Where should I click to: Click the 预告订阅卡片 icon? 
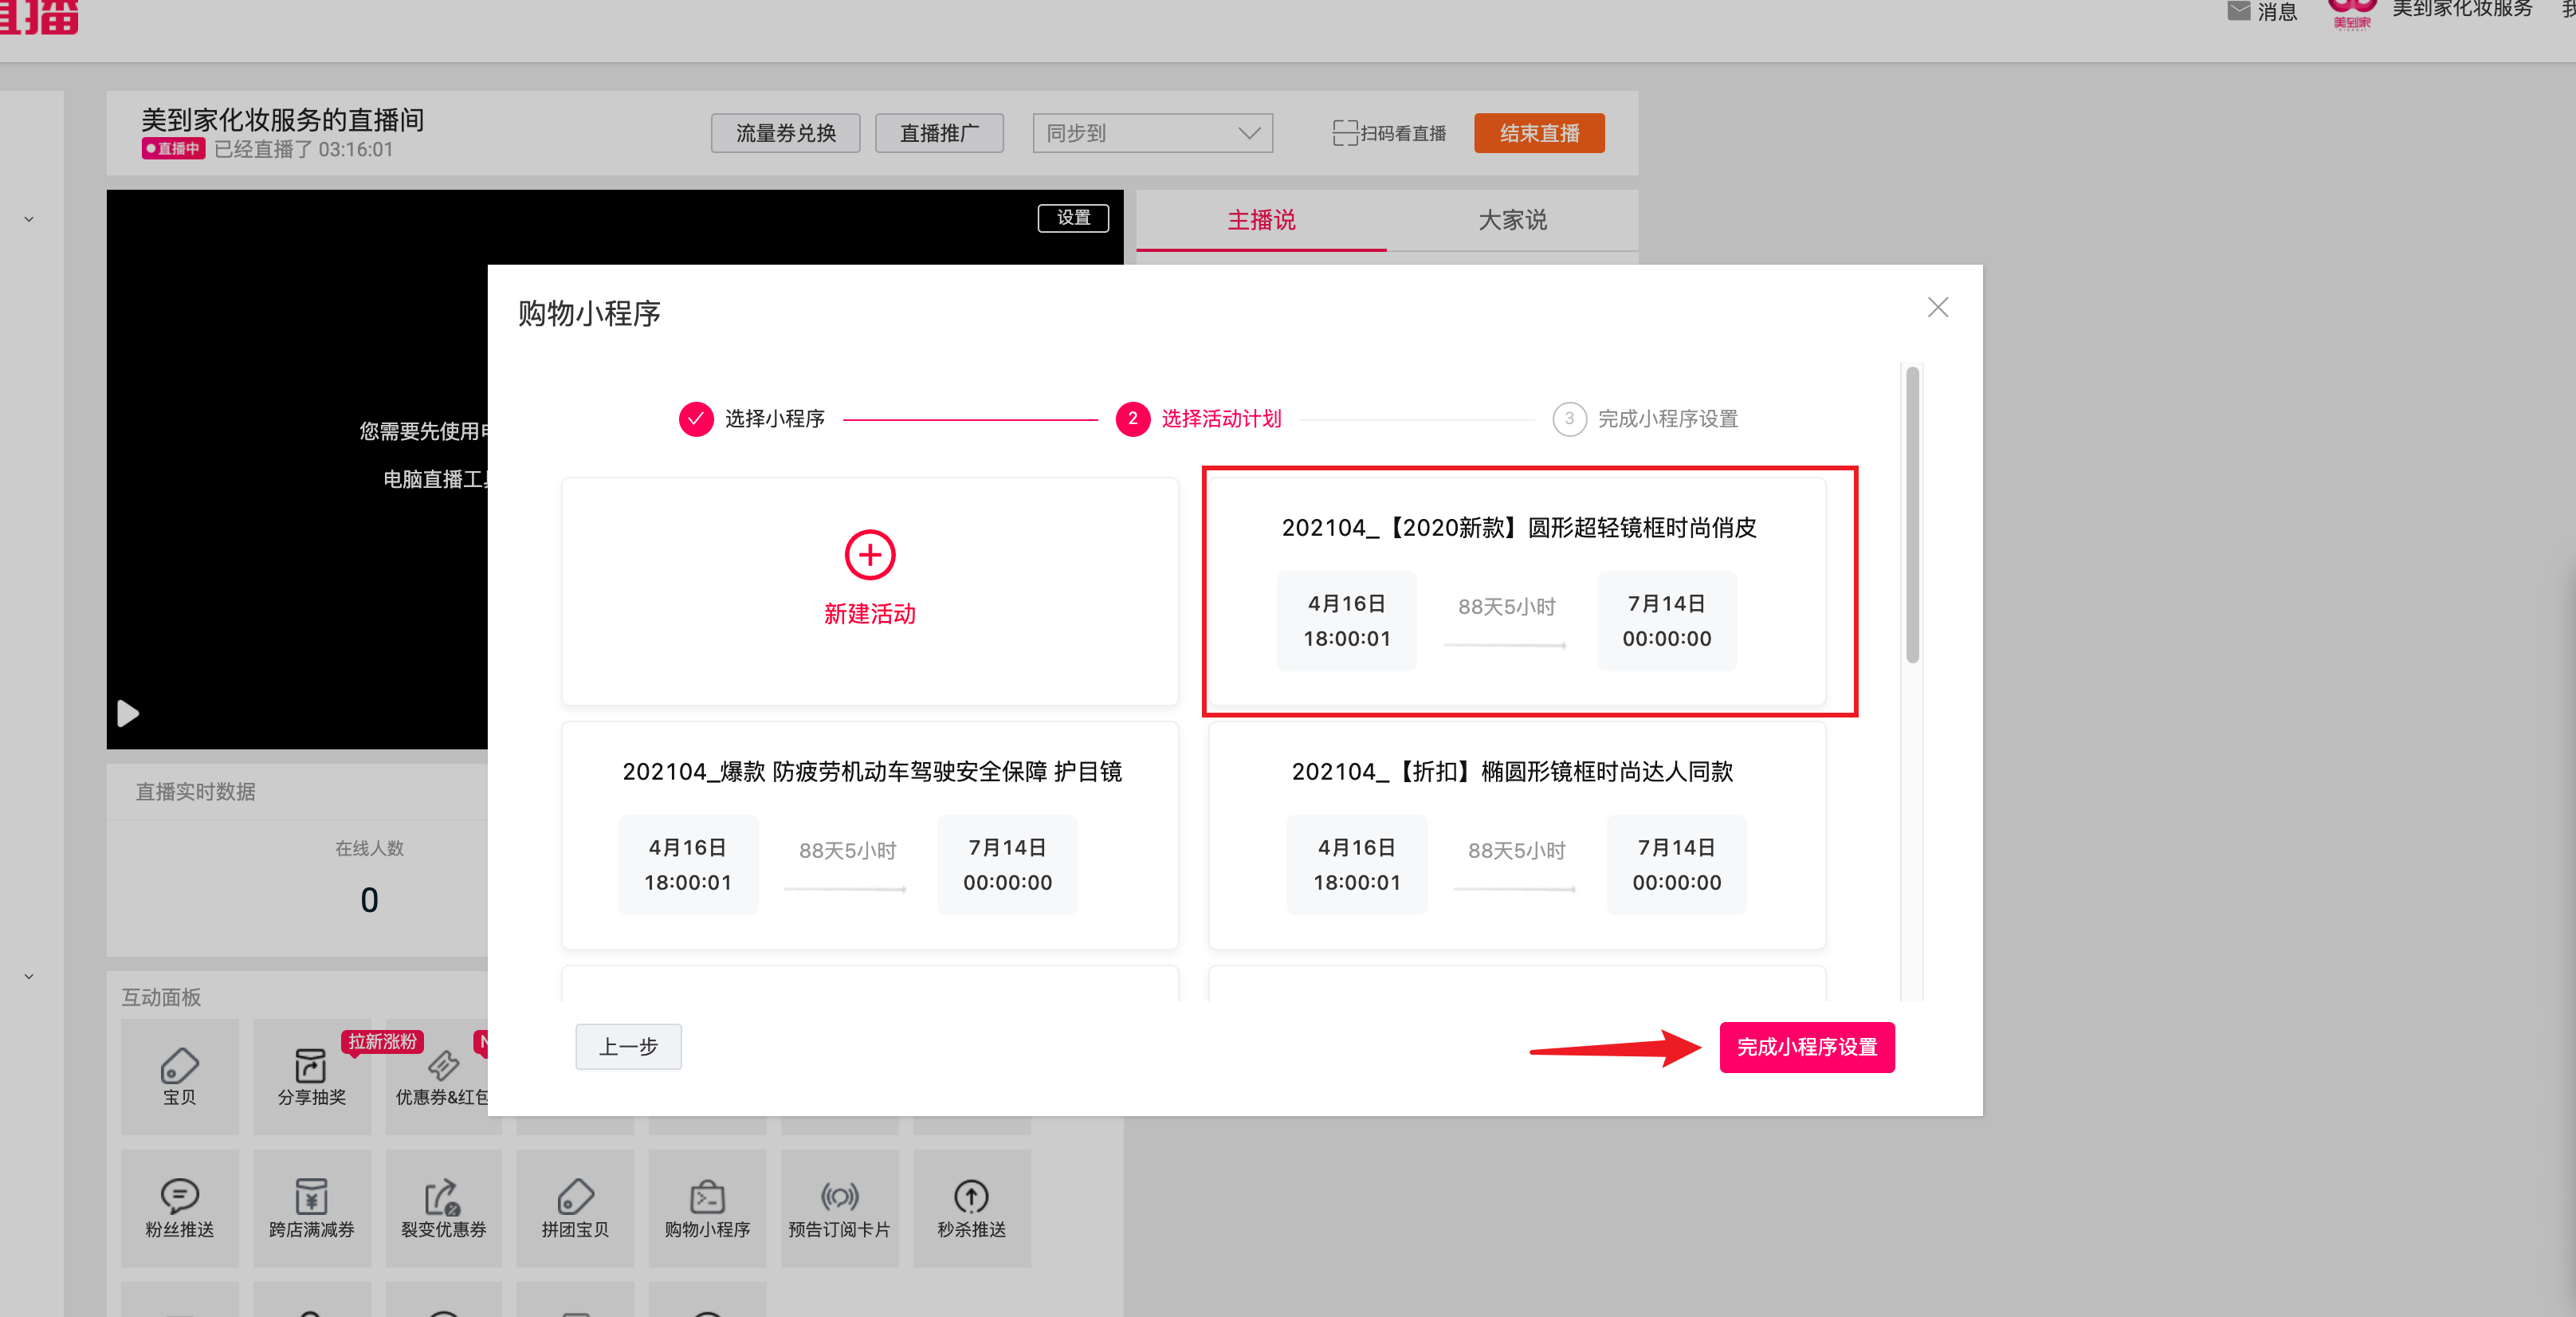(839, 1196)
